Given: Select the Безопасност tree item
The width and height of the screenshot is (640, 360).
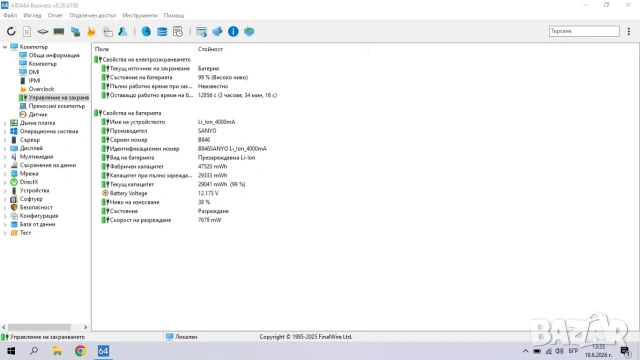Looking at the screenshot, I should click(36, 207).
